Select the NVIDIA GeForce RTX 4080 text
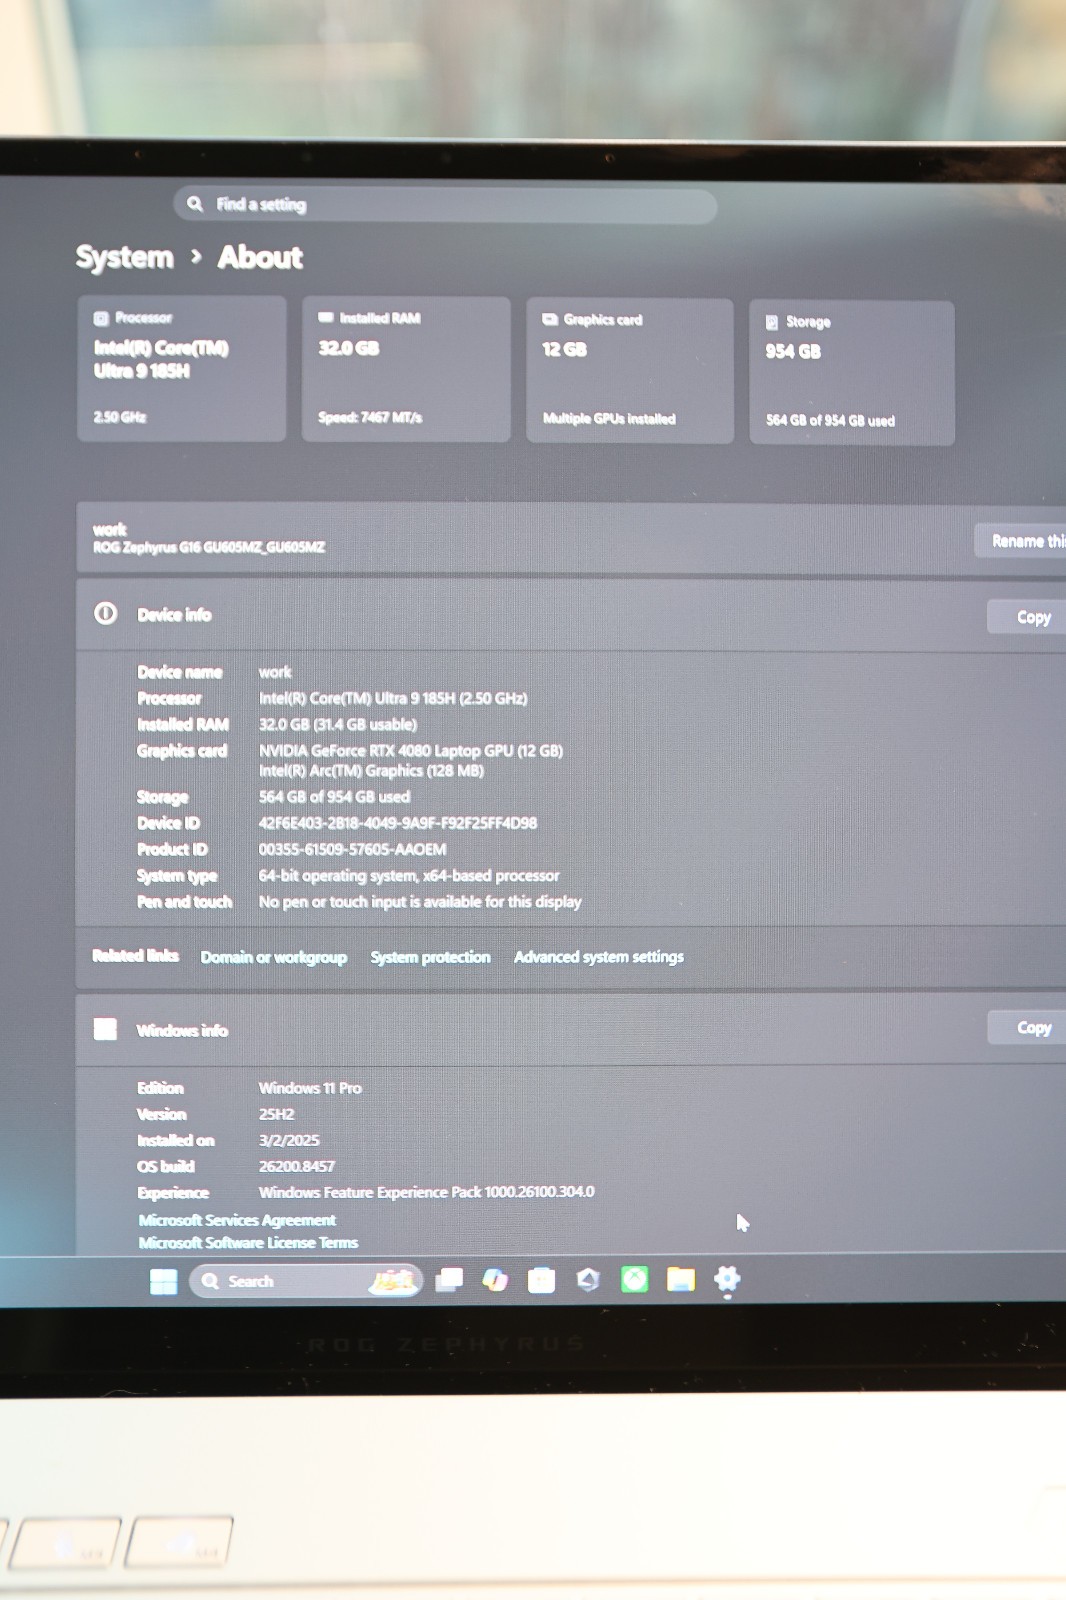 [411, 751]
